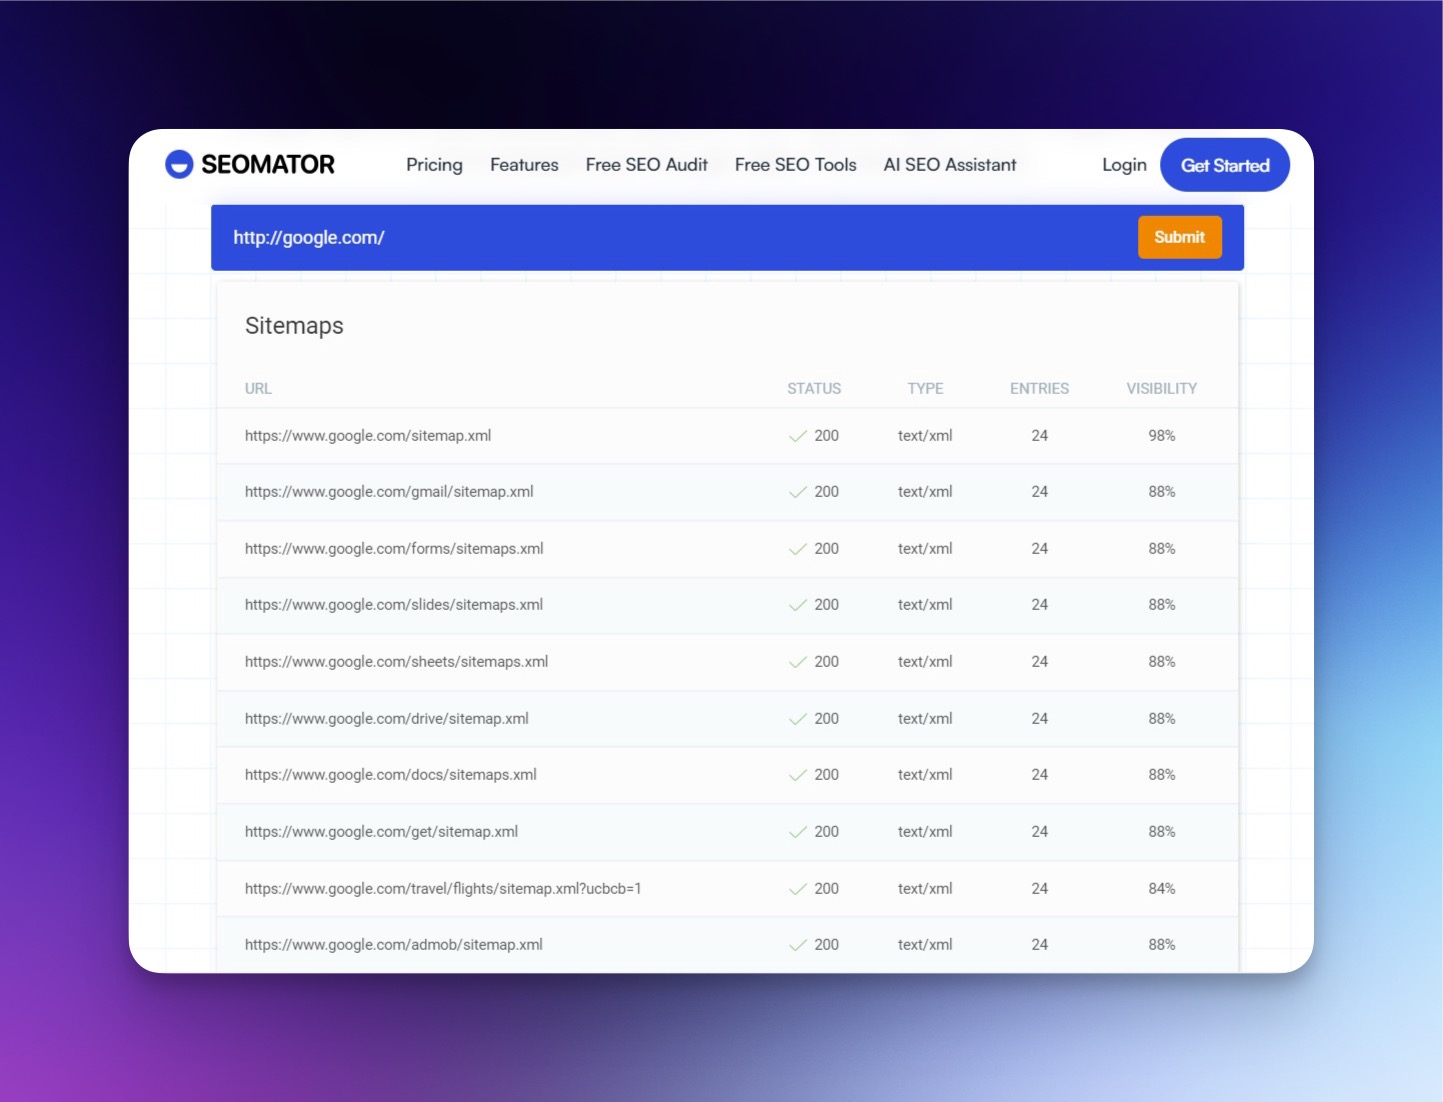The image size is (1443, 1102).
Task: Click the checkmark on the slides sitemap row
Action: [796, 605]
